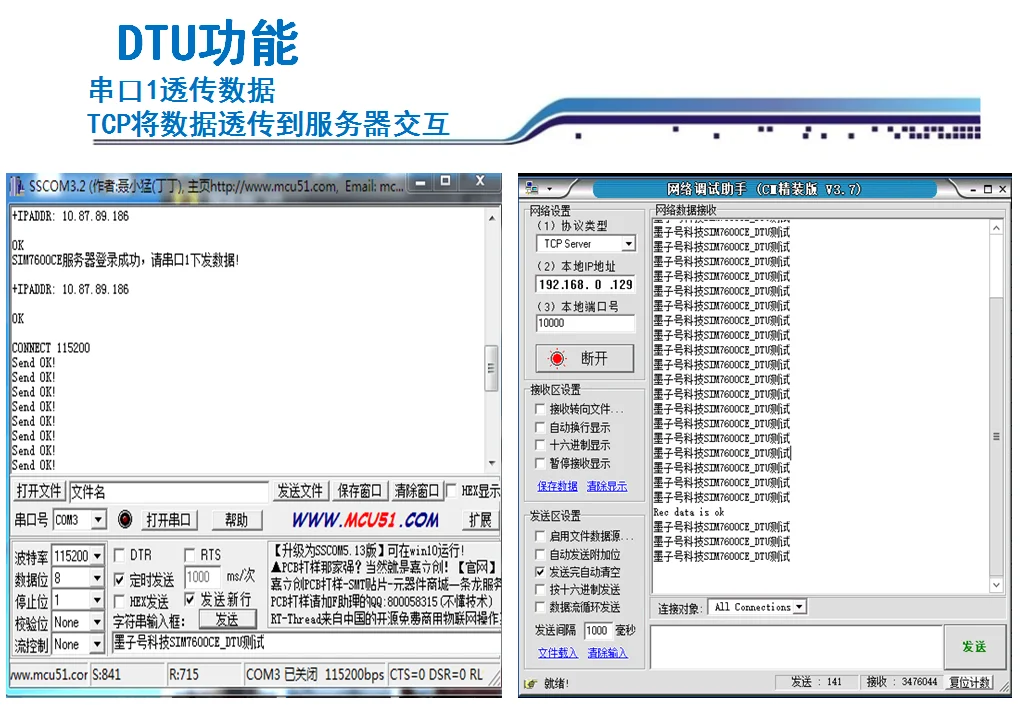Click the 扩展 button
The width and height of the screenshot is (1020, 718).
[x=480, y=520]
